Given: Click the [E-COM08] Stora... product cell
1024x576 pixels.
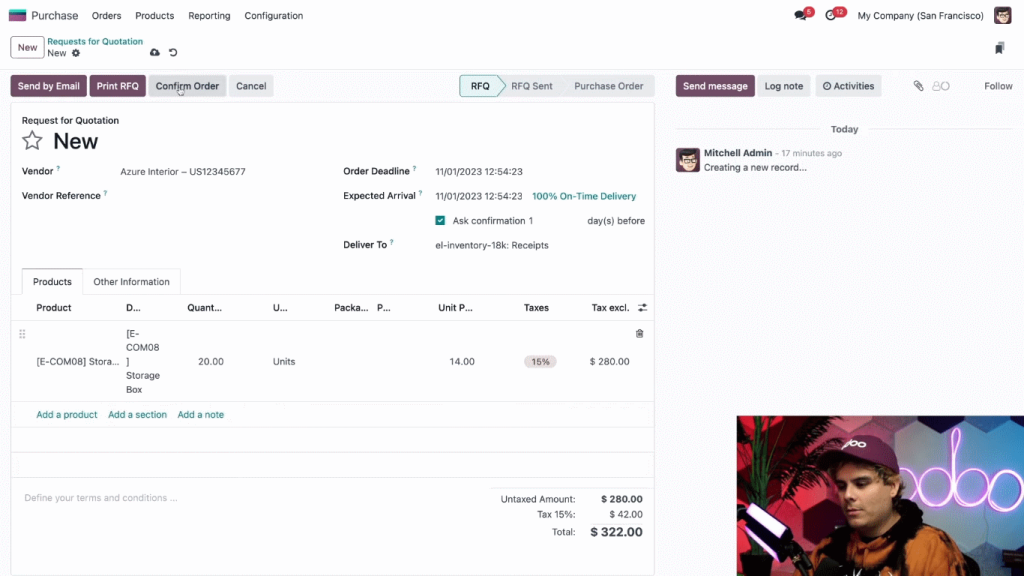Looking at the screenshot, I should [78, 361].
